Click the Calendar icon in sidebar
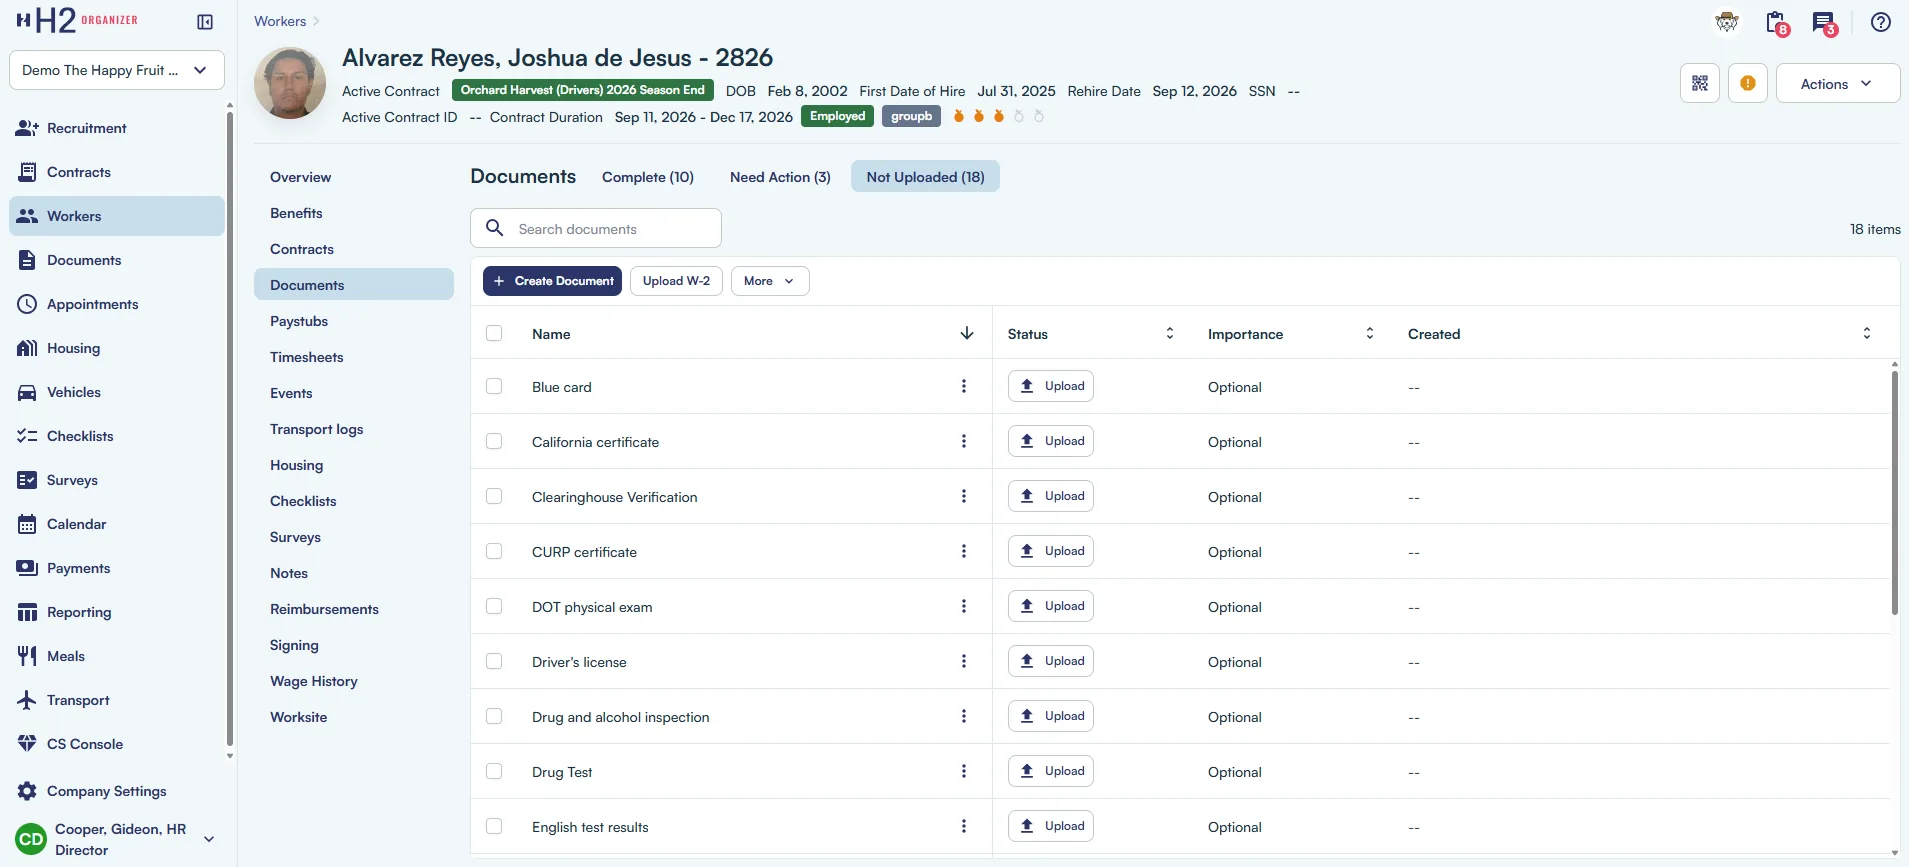 click(x=27, y=524)
